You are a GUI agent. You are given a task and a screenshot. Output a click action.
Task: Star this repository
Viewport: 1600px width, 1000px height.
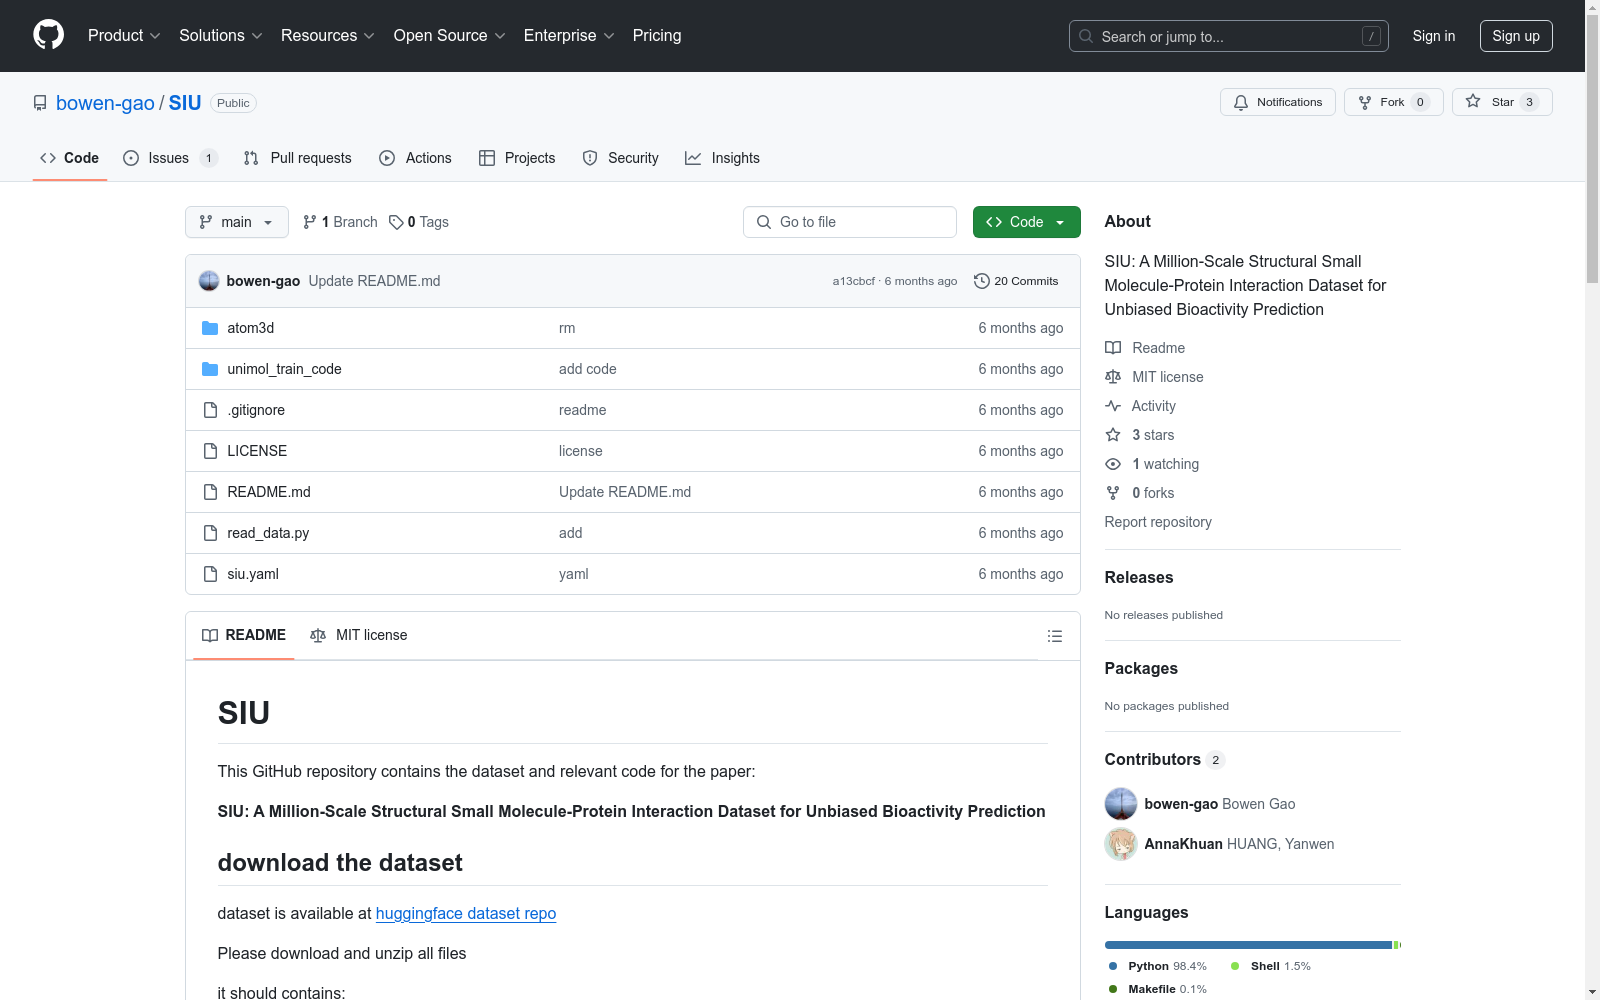coord(1502,102)
